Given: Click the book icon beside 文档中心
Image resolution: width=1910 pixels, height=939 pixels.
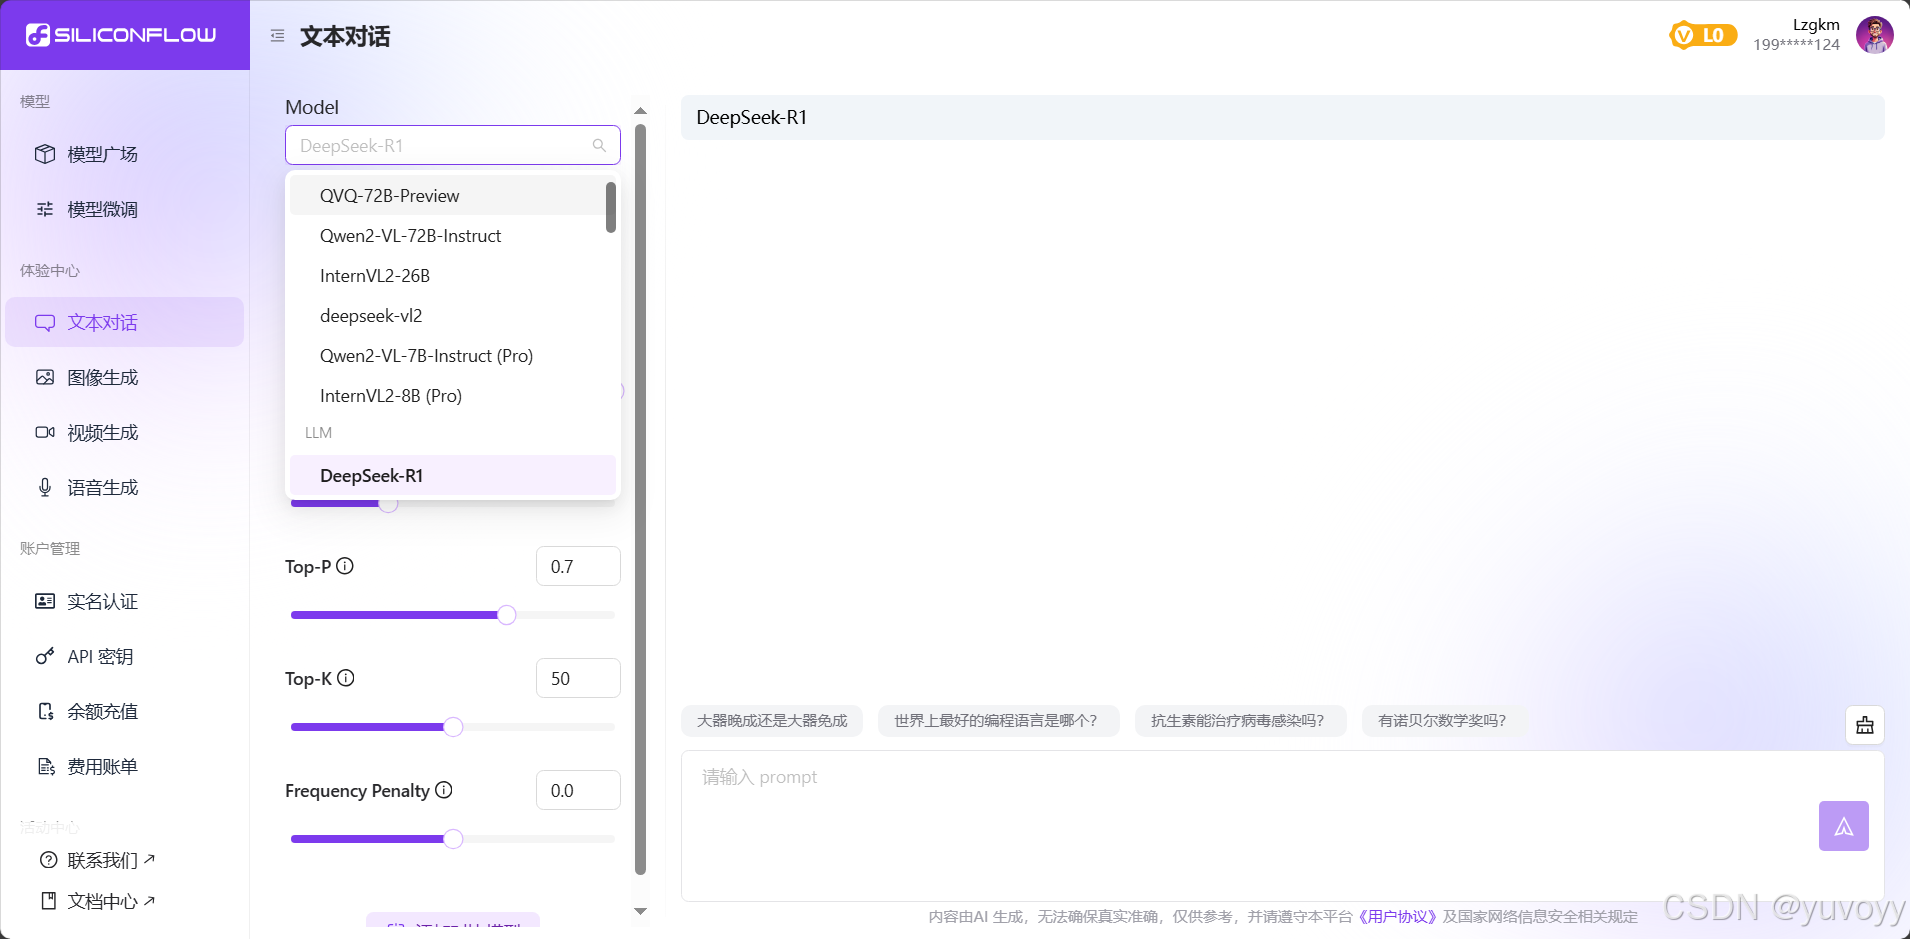Looking at the screenshot, I should (x=48, y=901).
